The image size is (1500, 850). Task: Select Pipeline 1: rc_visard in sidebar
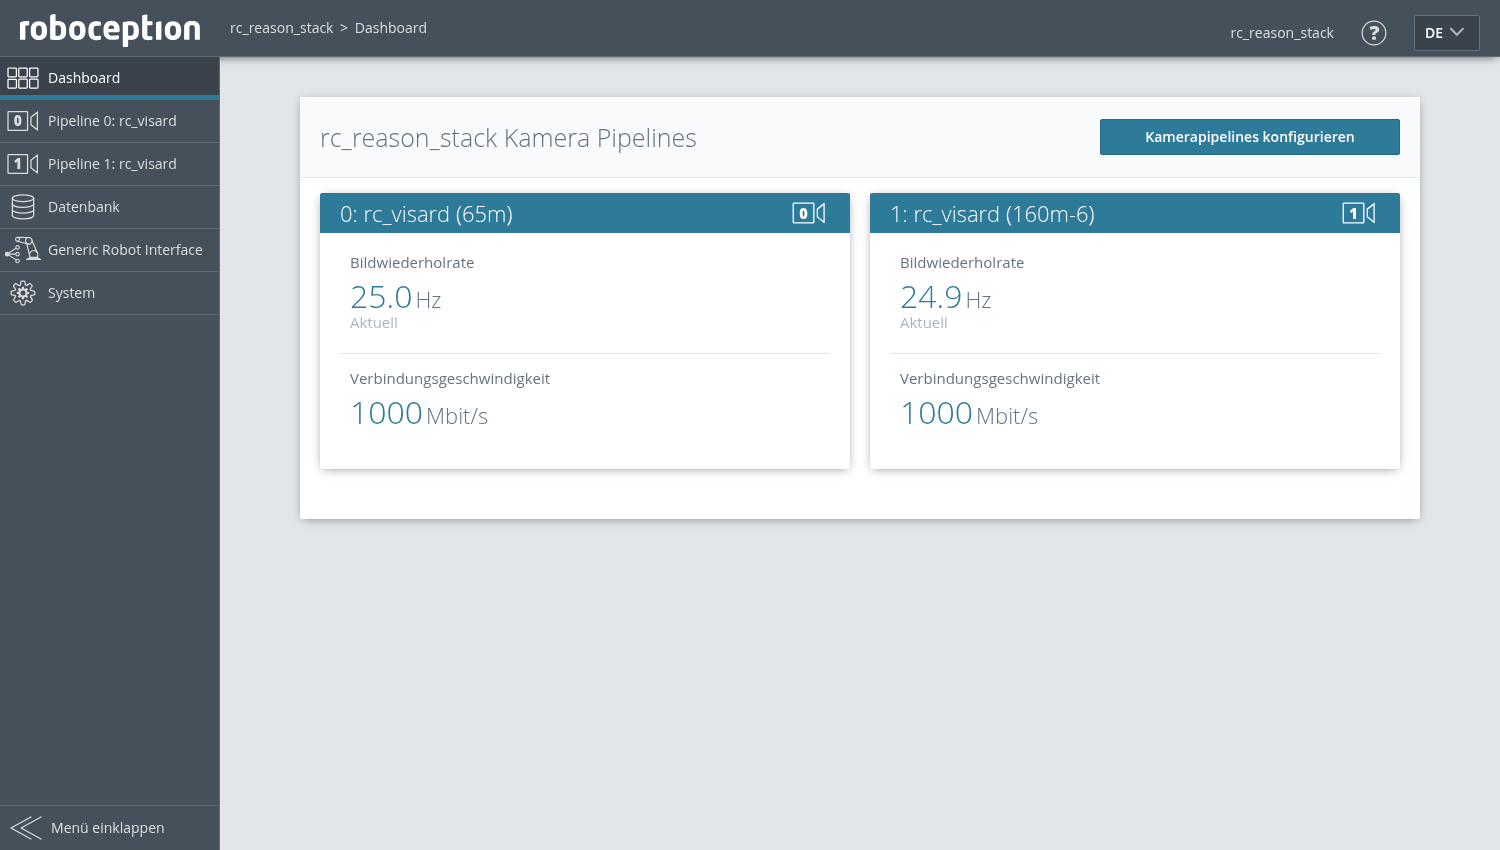click(x=112, y=163)
